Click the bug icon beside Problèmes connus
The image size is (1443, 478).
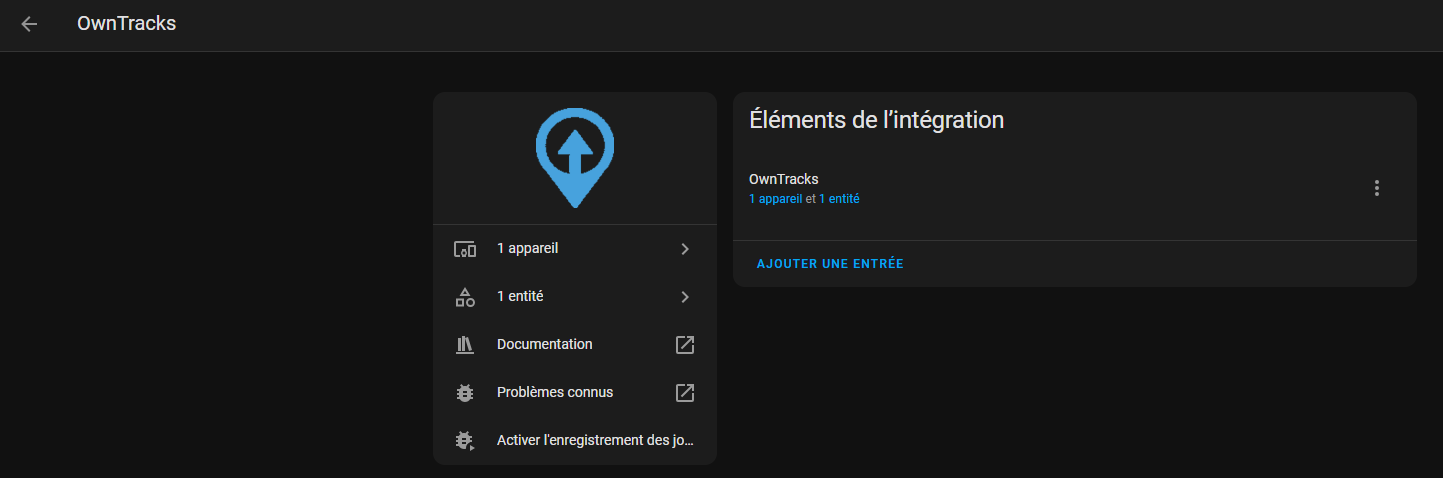[464, 393]
